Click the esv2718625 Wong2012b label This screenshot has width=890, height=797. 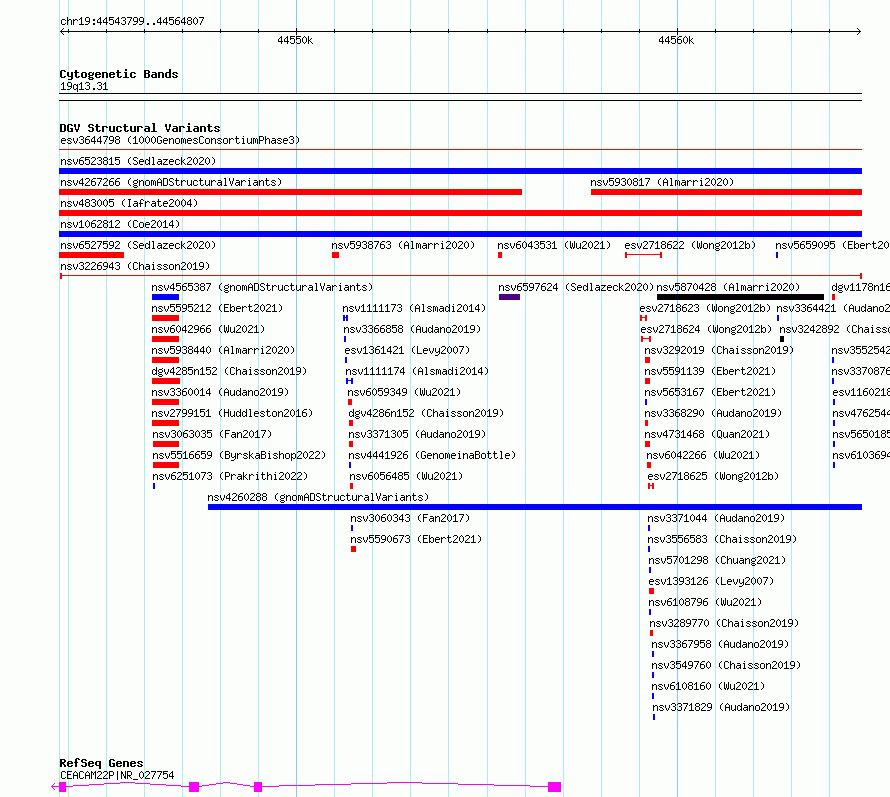pos(713,476)
